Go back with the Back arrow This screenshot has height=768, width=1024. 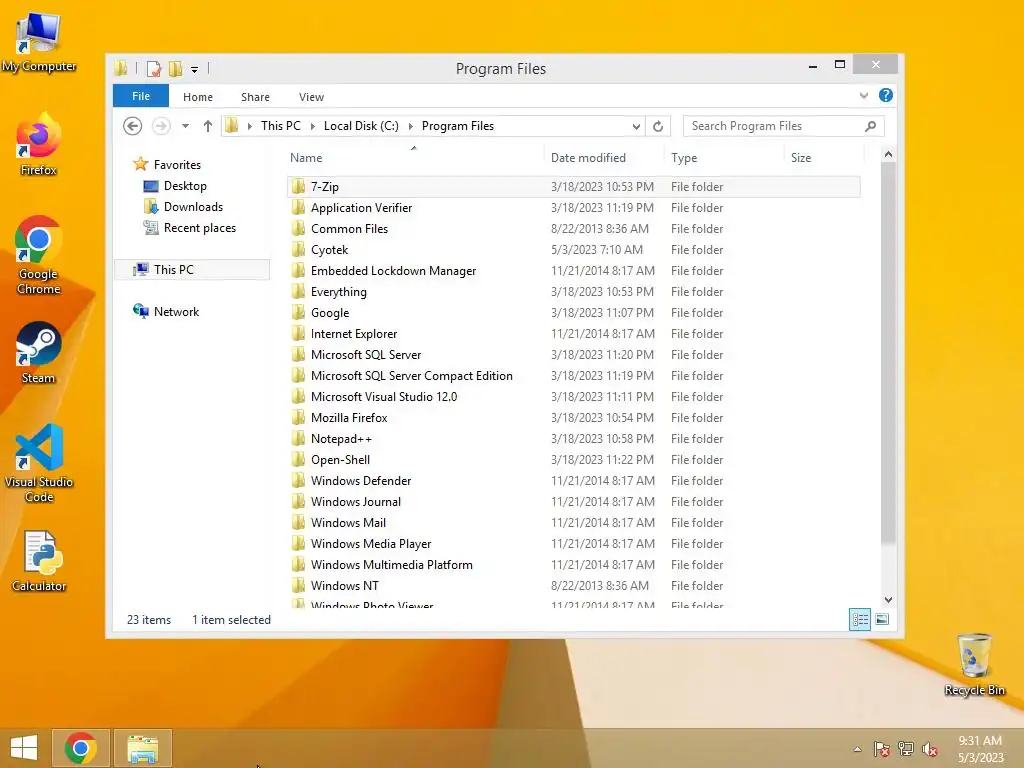pos(133,126)
